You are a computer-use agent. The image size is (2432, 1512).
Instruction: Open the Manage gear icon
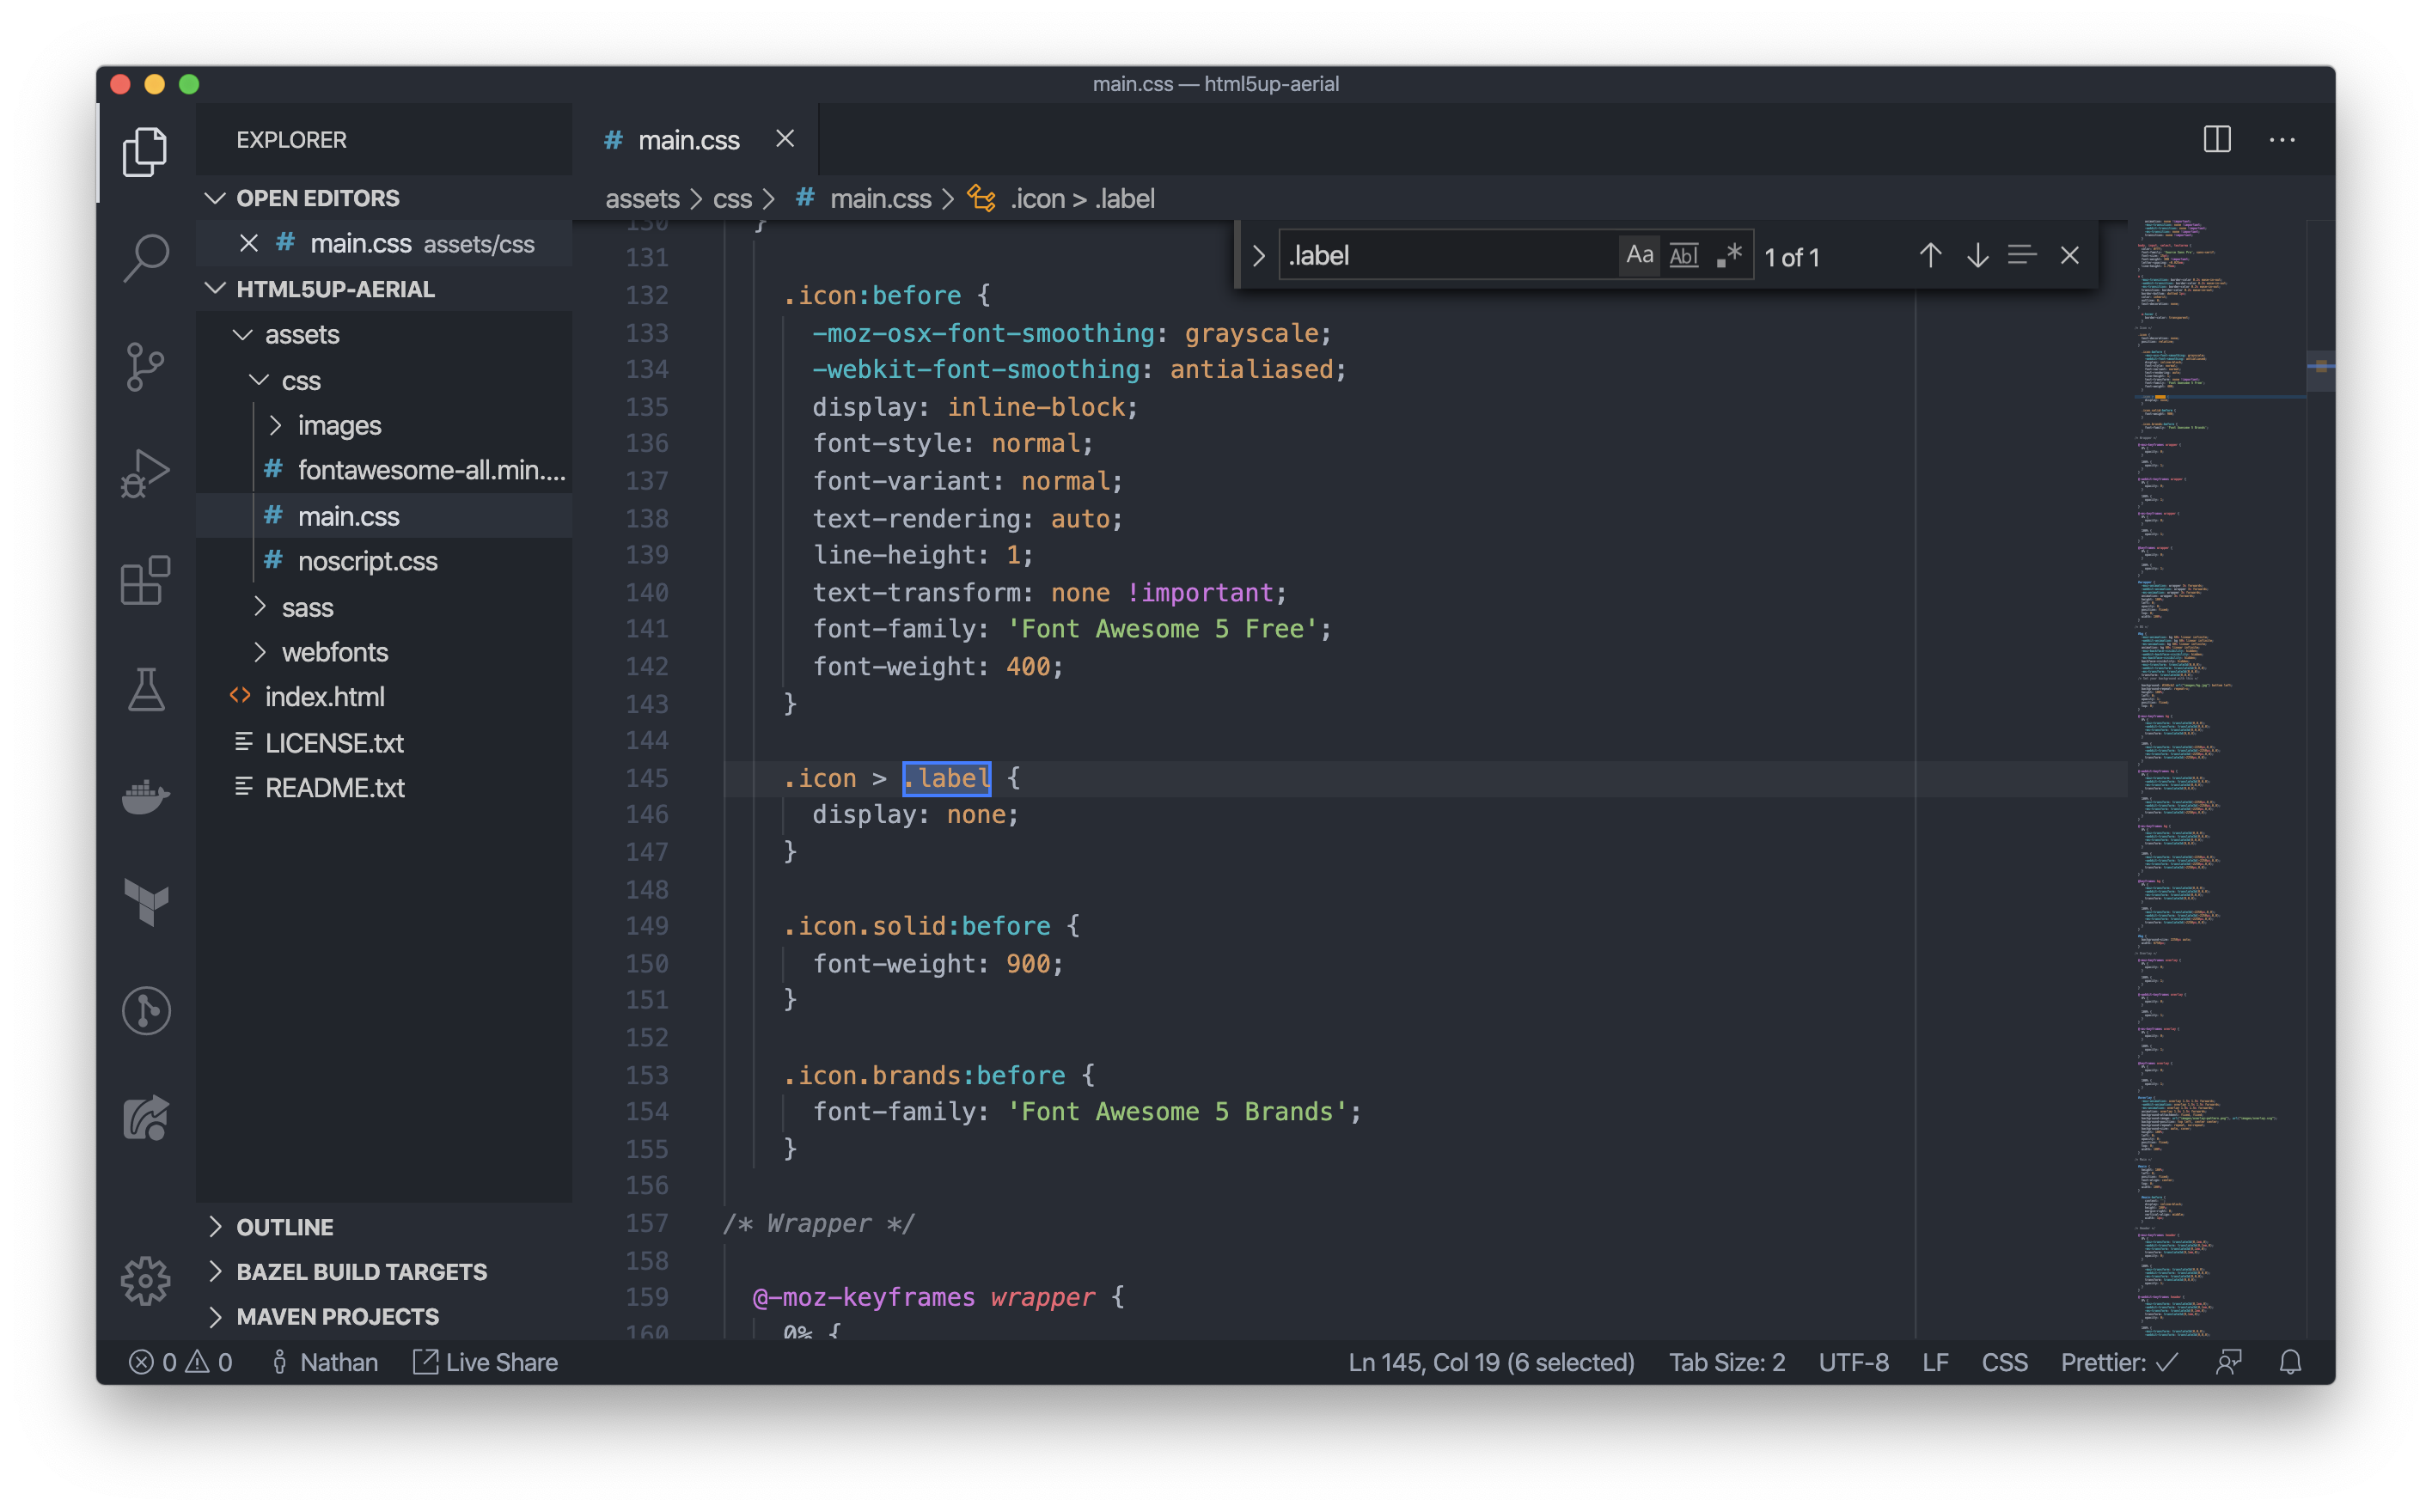pyautogui.click(x=146, y=1280)
